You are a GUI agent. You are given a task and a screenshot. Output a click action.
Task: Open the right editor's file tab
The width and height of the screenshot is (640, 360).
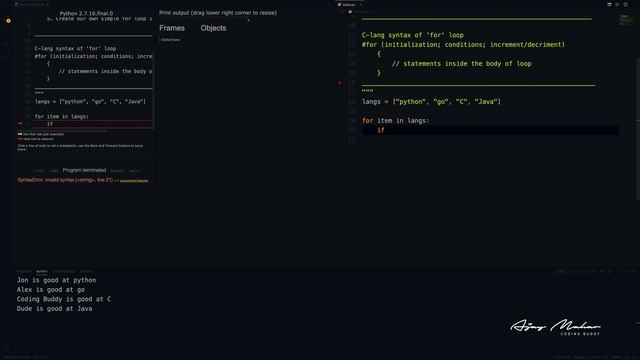pyautogui.click(x=348, y=4)
